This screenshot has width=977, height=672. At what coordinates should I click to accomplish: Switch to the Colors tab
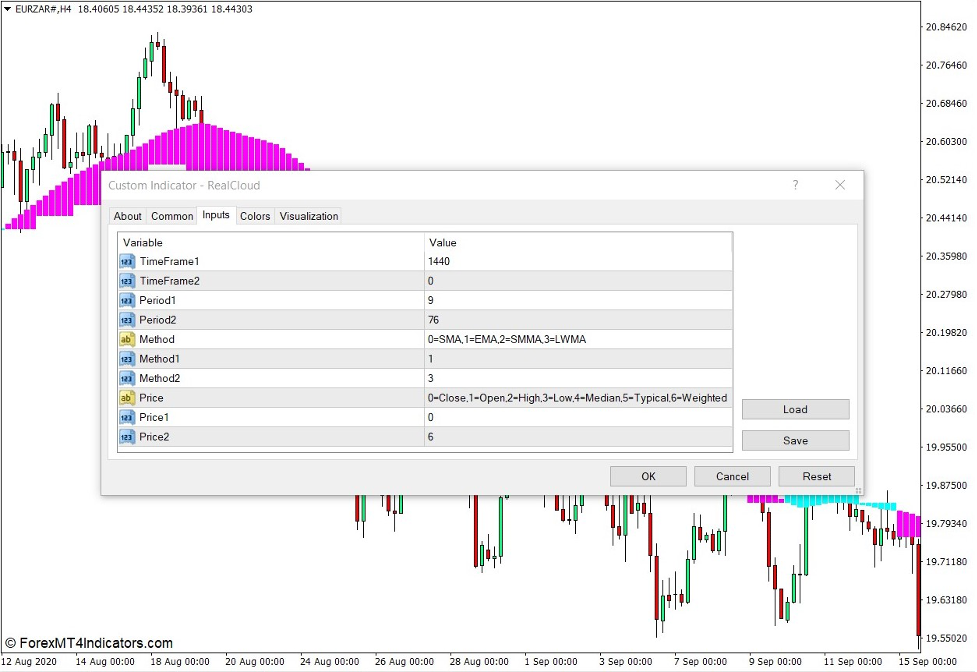(x=254, y=215)
